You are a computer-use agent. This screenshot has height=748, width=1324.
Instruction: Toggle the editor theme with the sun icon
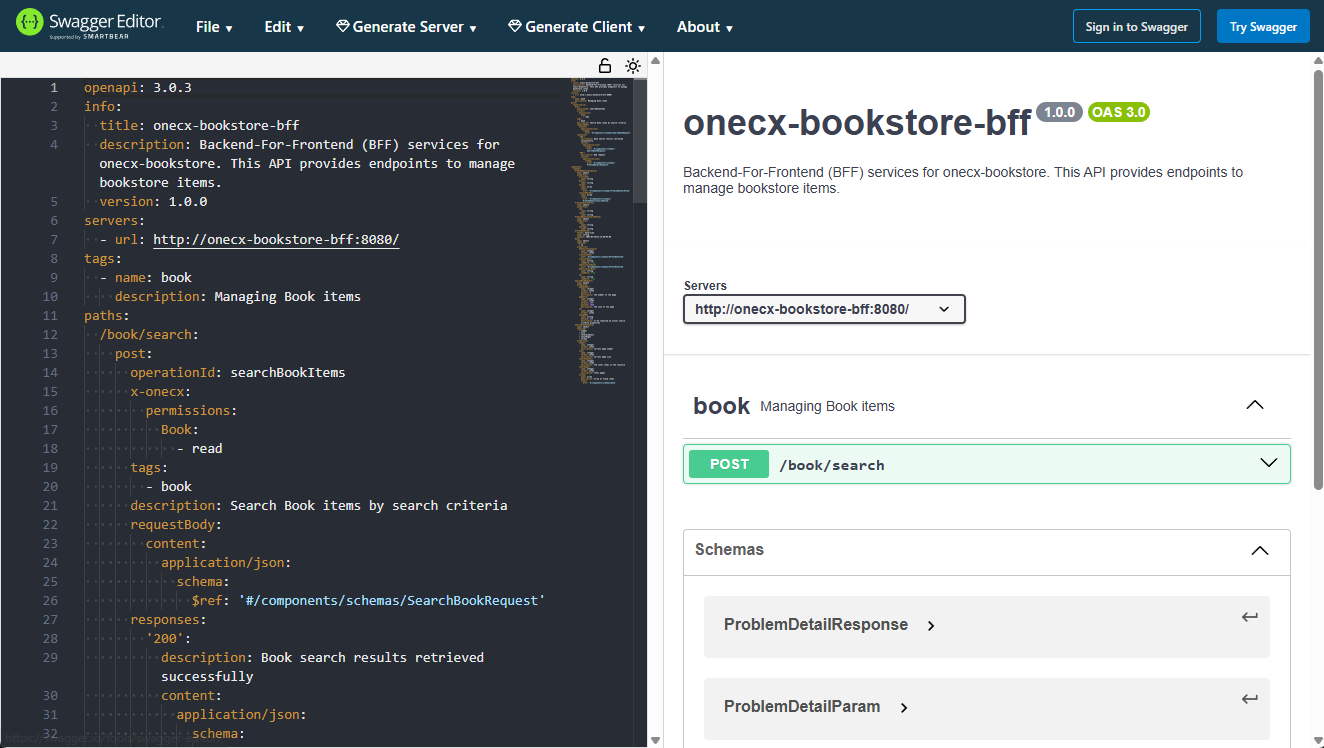tap(633, 64)
